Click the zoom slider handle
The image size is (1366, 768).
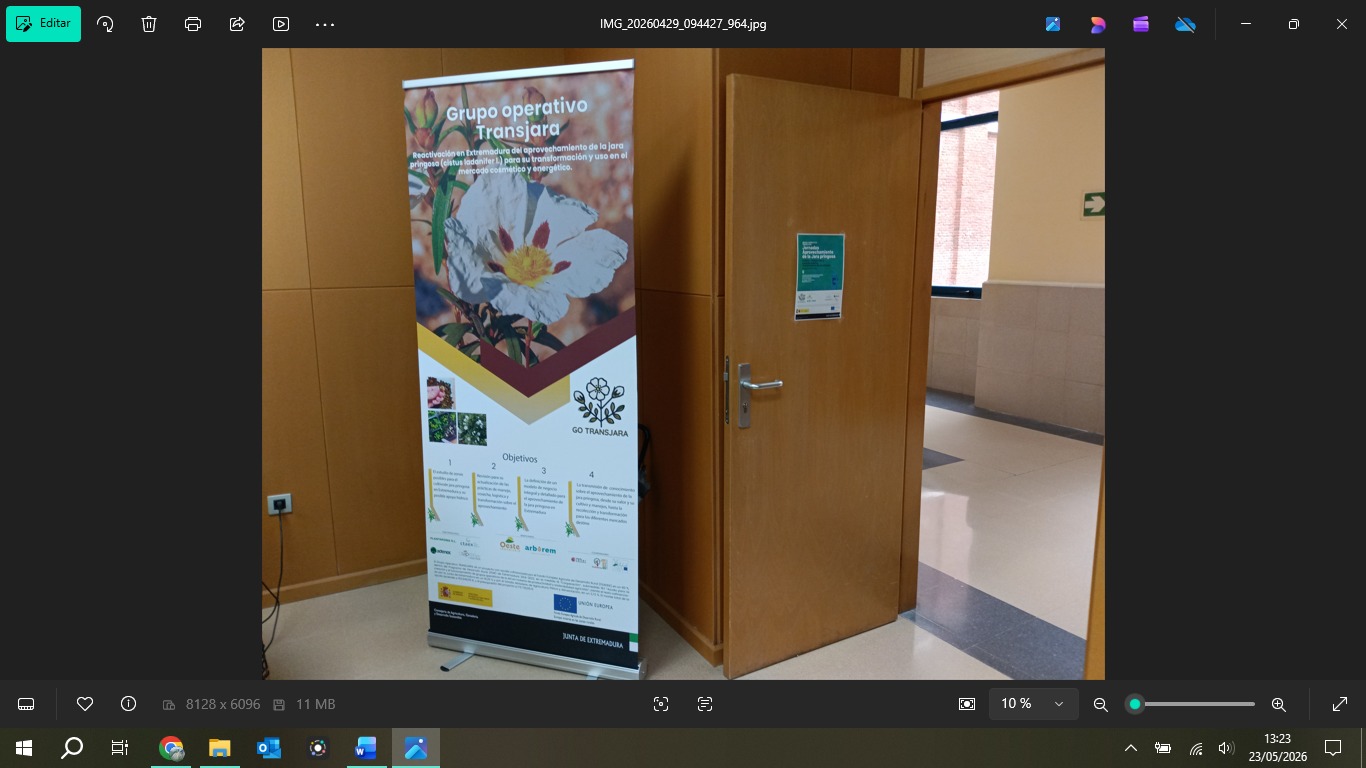[x=1134, y=704]
